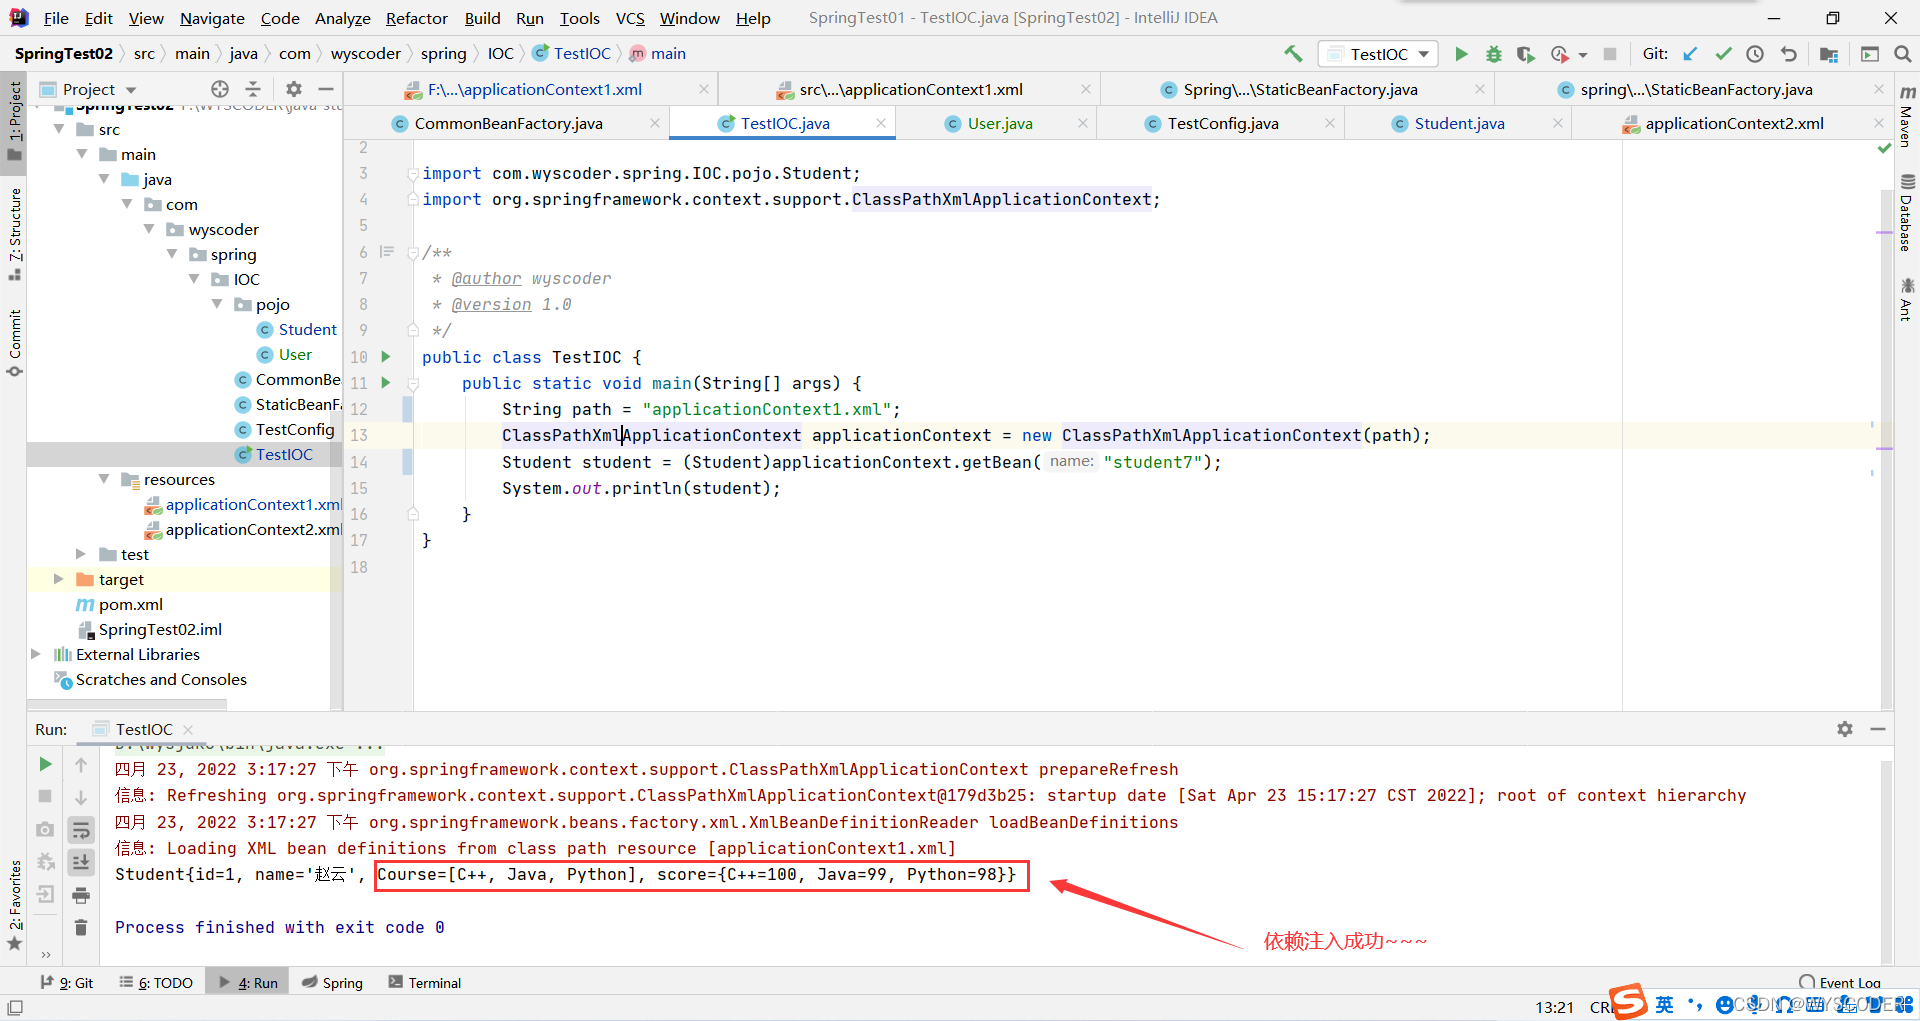Viewport: 1920px width, 1021px height.
Task: Move up stack trace arrow
Action: point(81,765)
